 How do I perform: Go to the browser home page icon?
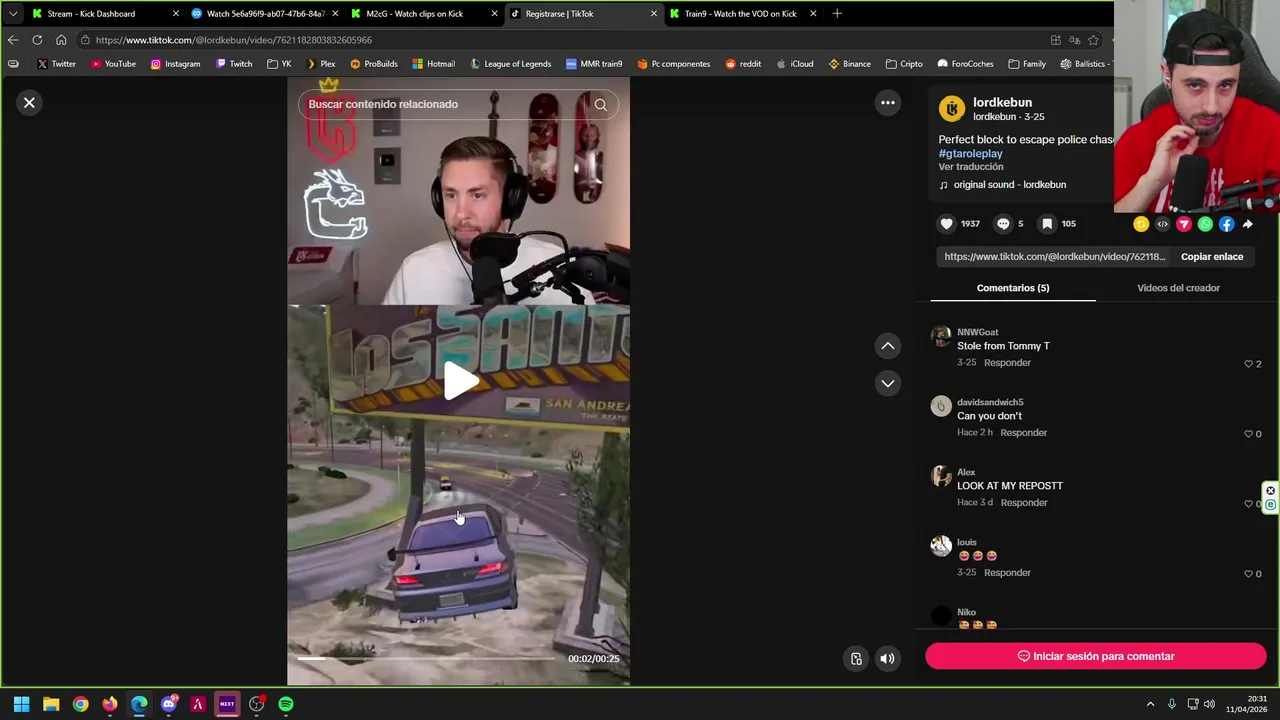pos(61,40)
